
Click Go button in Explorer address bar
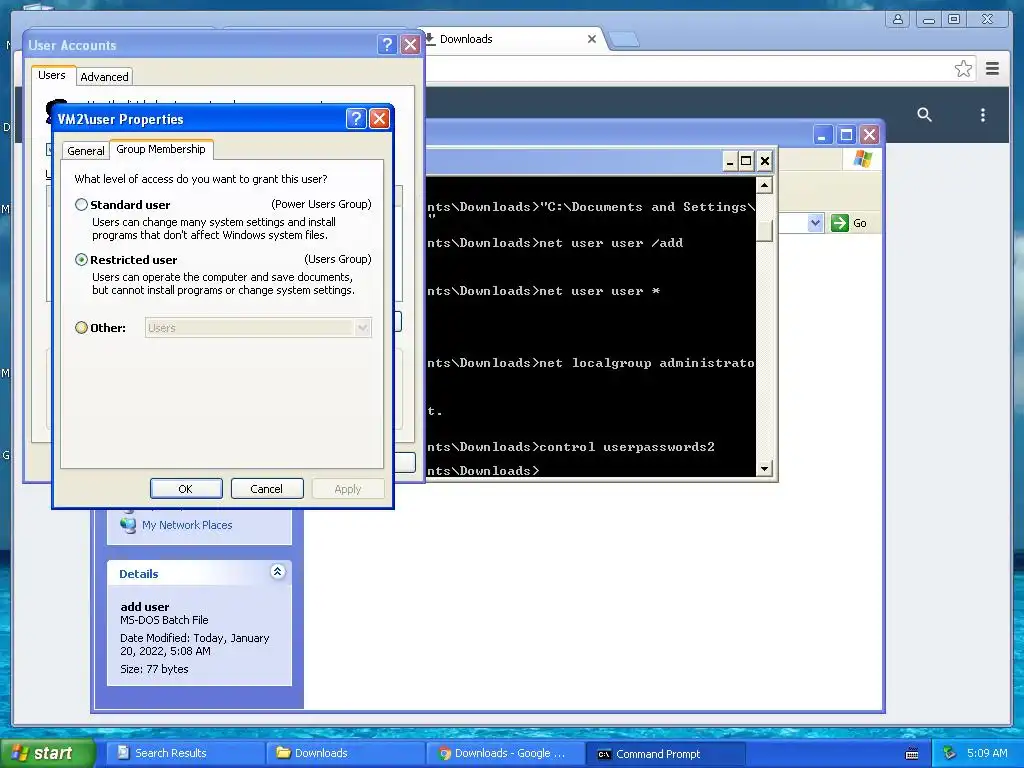coord(850,223)
